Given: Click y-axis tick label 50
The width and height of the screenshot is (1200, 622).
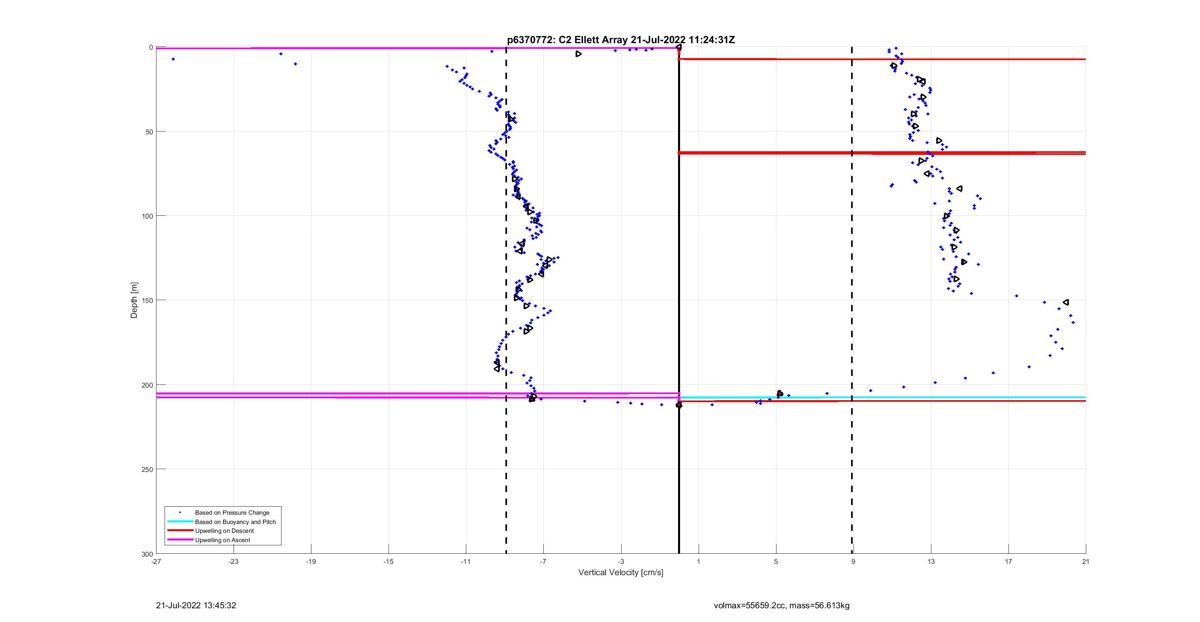Looking at the screenshot, I should 148,132.
